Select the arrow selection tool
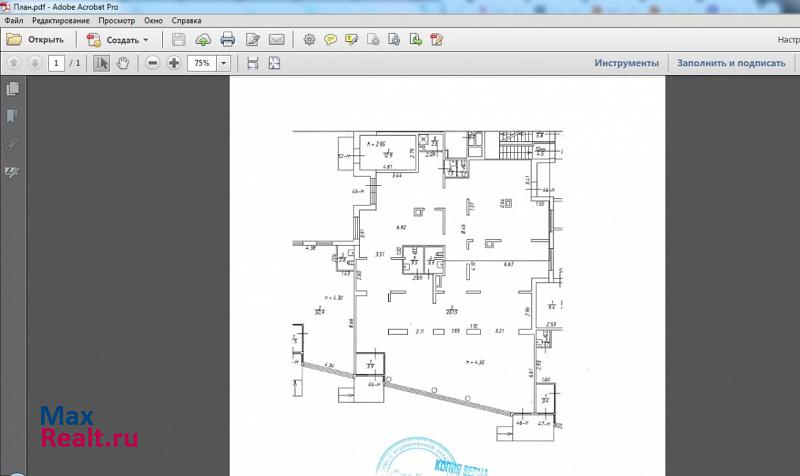This screenshot has height=476, width=800. 102,63
